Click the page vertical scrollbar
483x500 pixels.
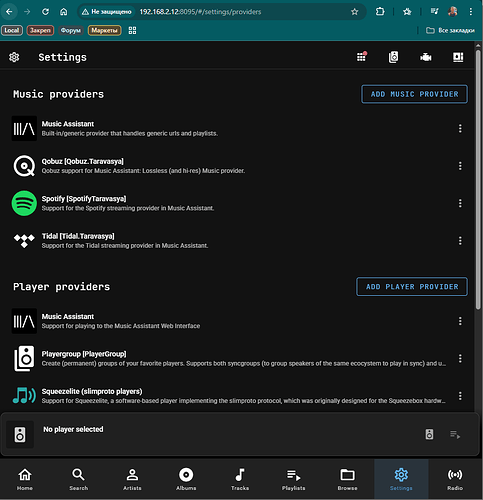click(x=478, y=180)
